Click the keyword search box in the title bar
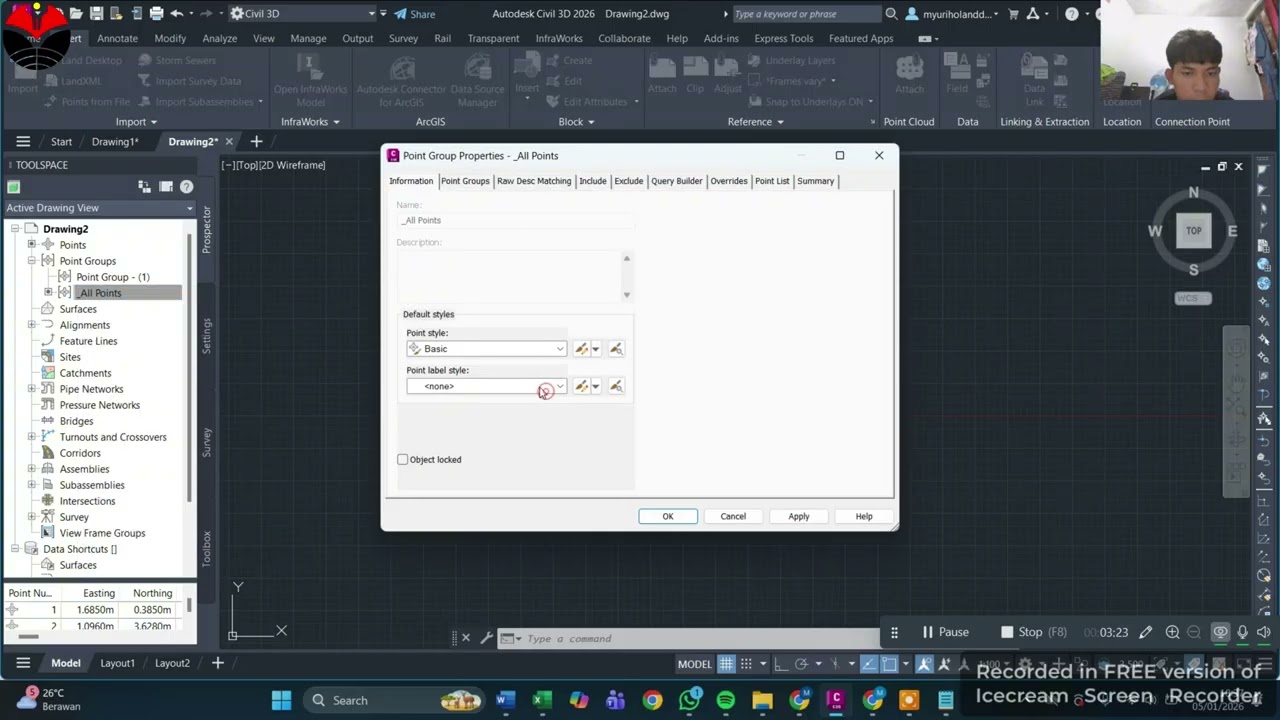Screen dimensions: 1280x720 [x=806, y=14]
